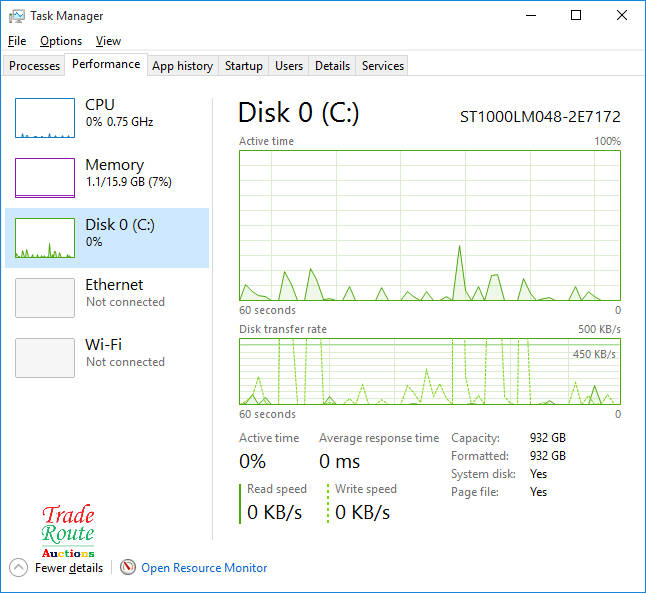Screen dimensions: 646x593
Task: Switch to the Processes tab
Action: tap(35, 66)
